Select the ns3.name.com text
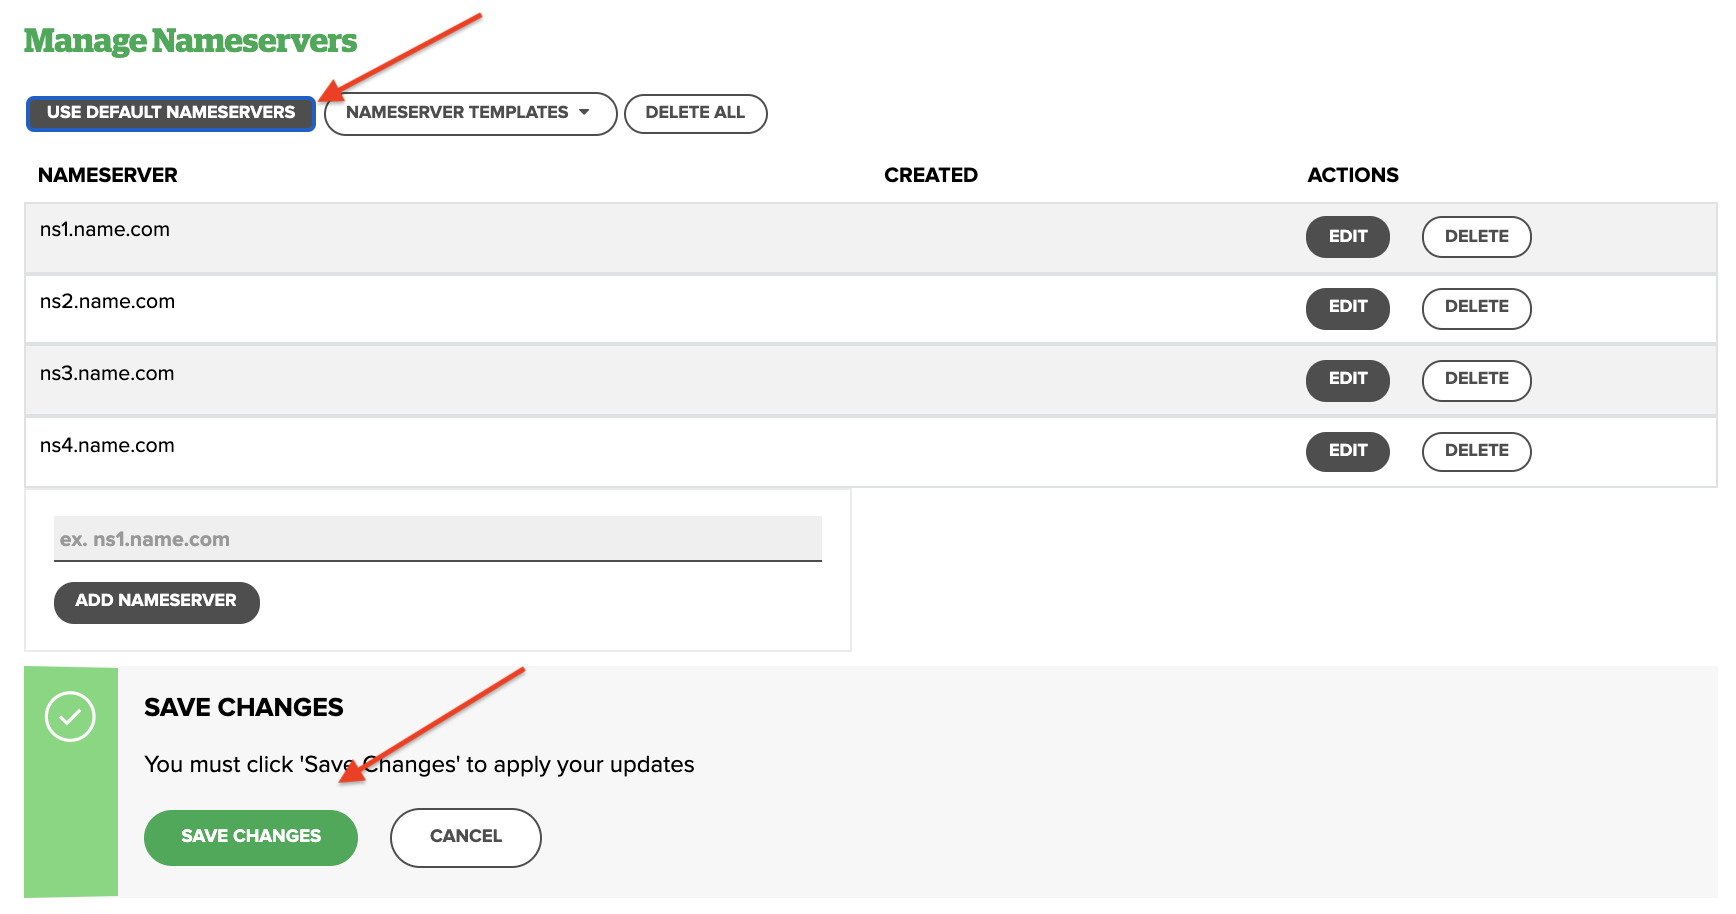 pos(107,374)
